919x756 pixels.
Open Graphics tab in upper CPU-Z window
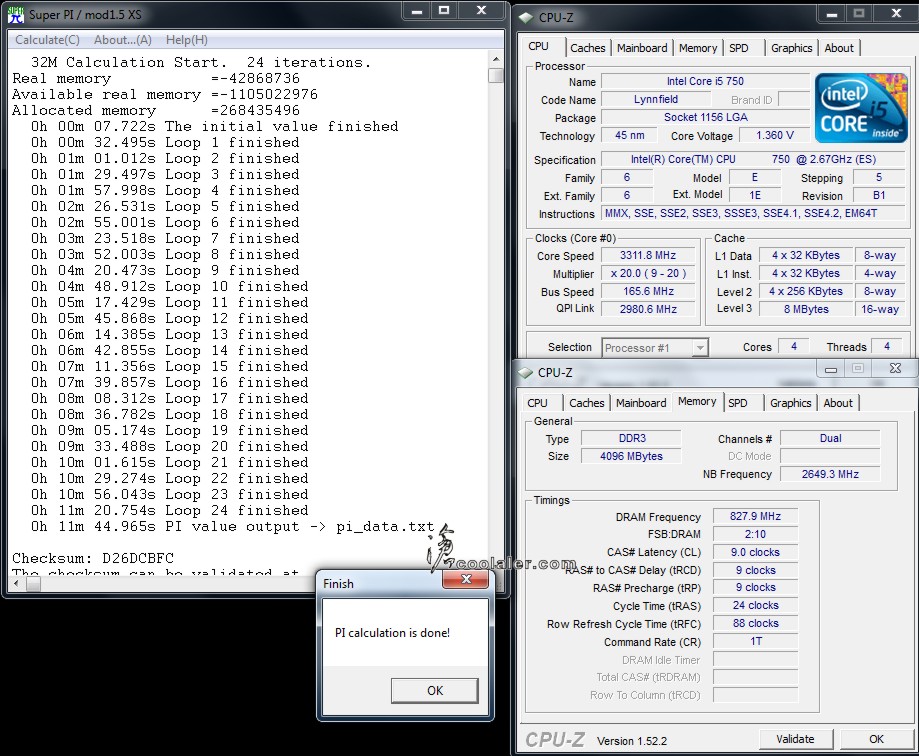click(x=791, y=48)
